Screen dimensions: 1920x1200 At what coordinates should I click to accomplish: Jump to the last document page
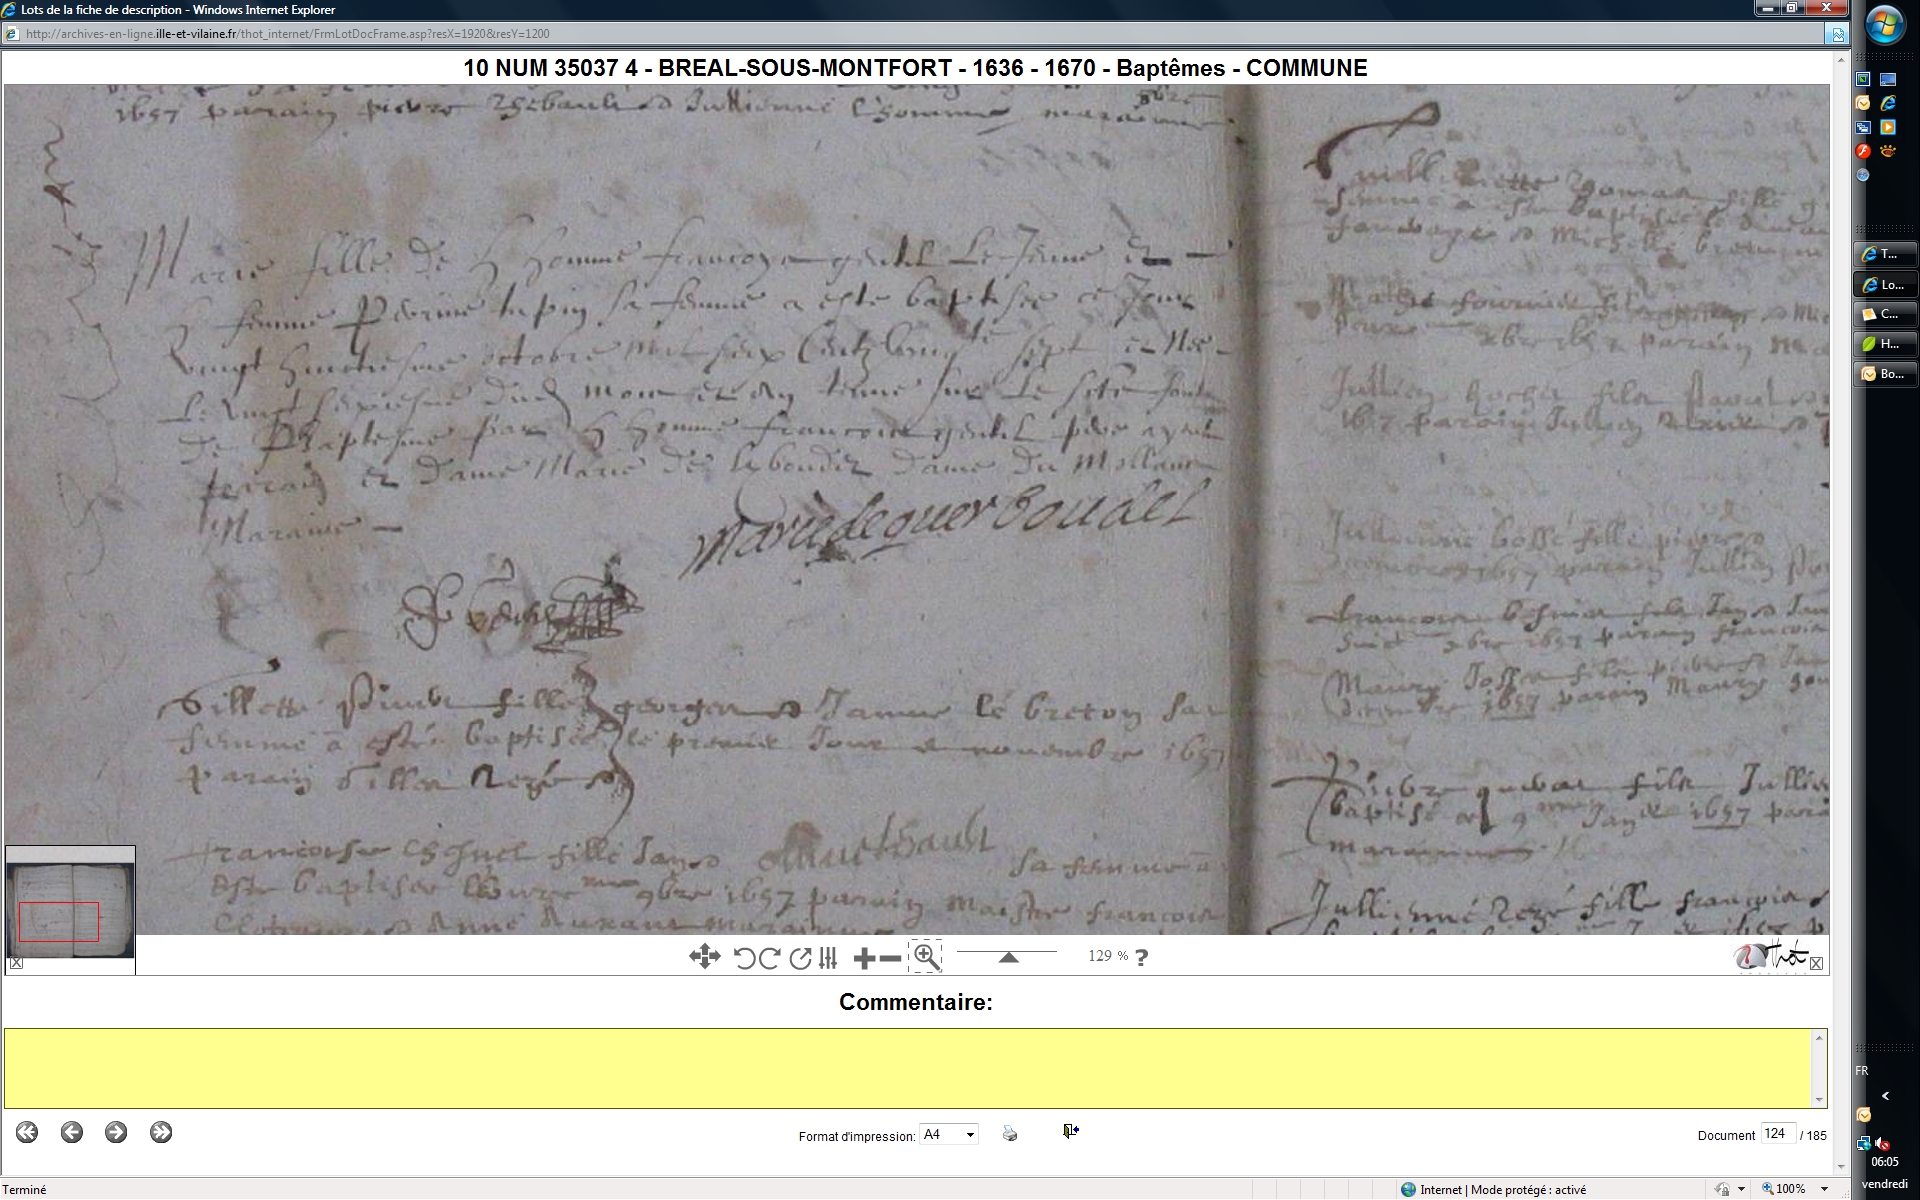coord(161,1132)
